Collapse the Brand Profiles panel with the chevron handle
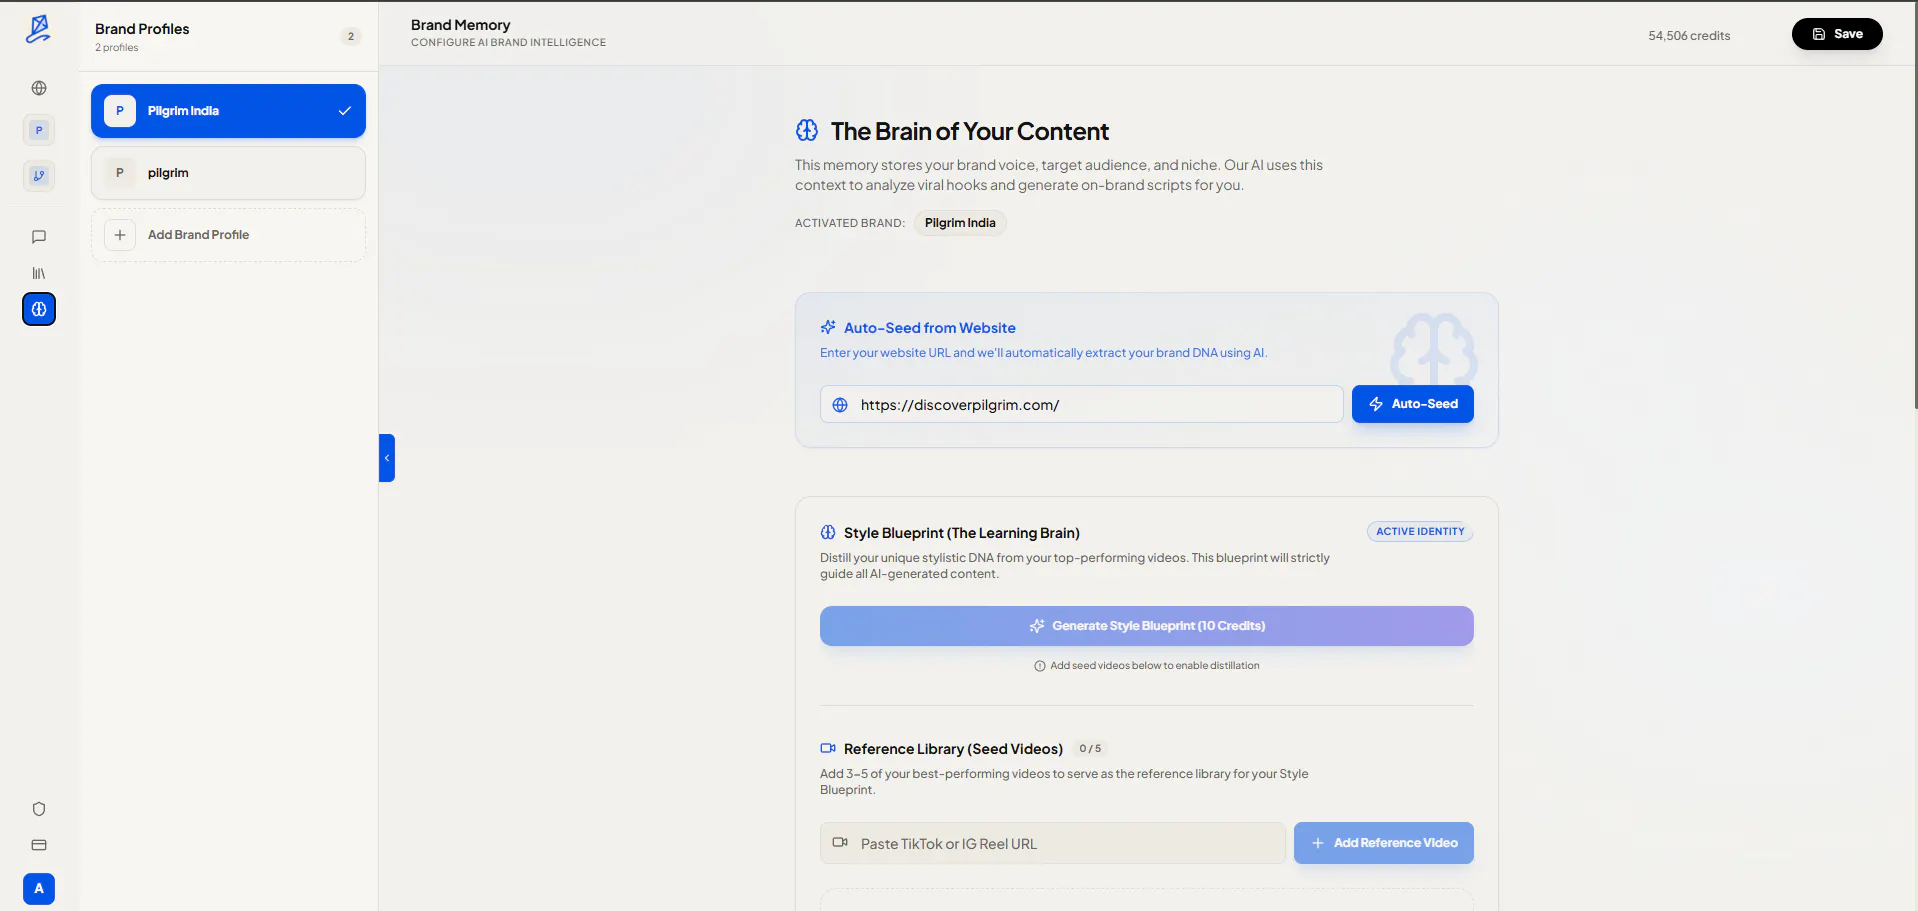Viewport: 1918px width, 911px height. [x=387, y=458]
